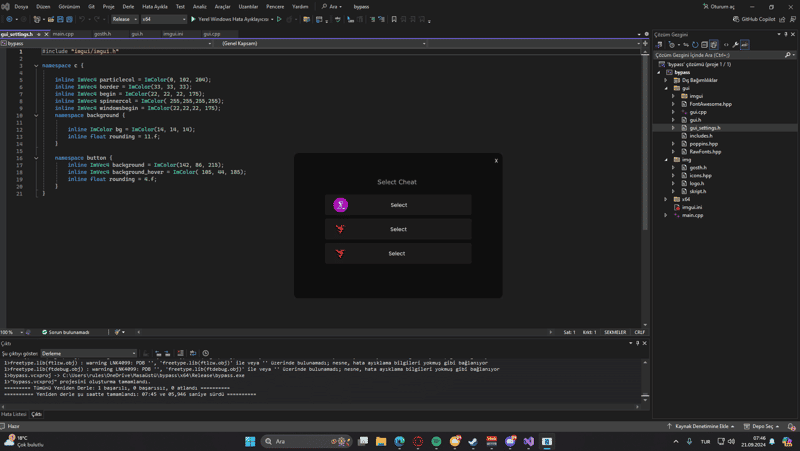Switch to the gui.cpp editor tab

[x=212, y=34]
